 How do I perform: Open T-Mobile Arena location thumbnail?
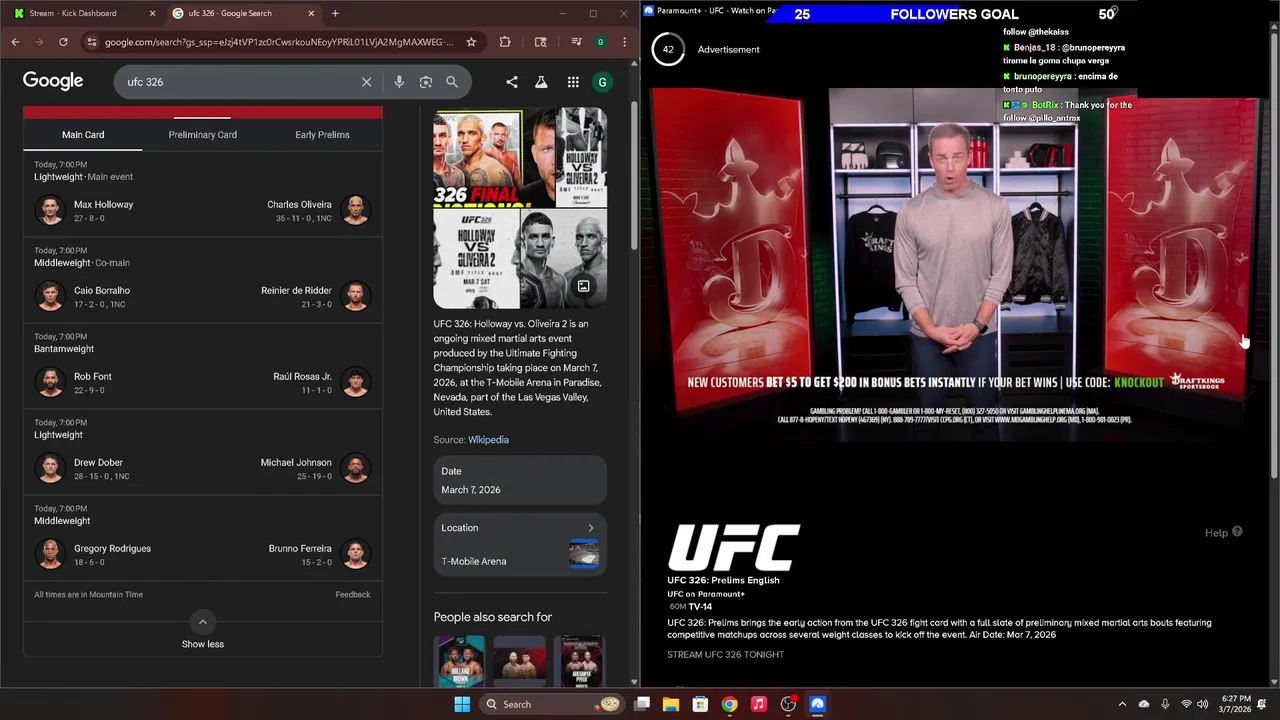(x=584, y=553)
